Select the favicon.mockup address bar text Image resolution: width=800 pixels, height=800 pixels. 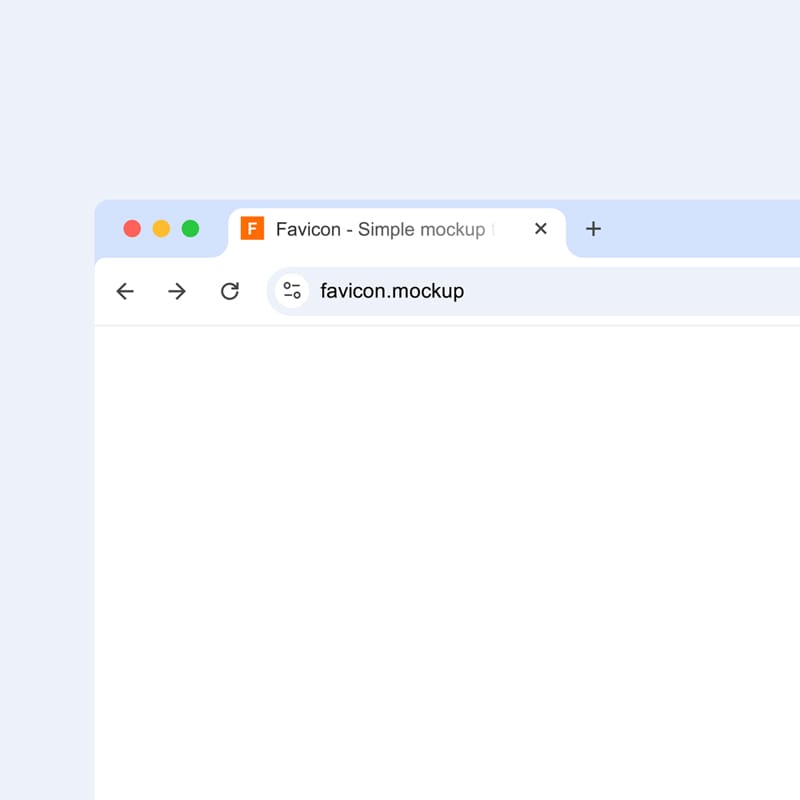point(391,291)
